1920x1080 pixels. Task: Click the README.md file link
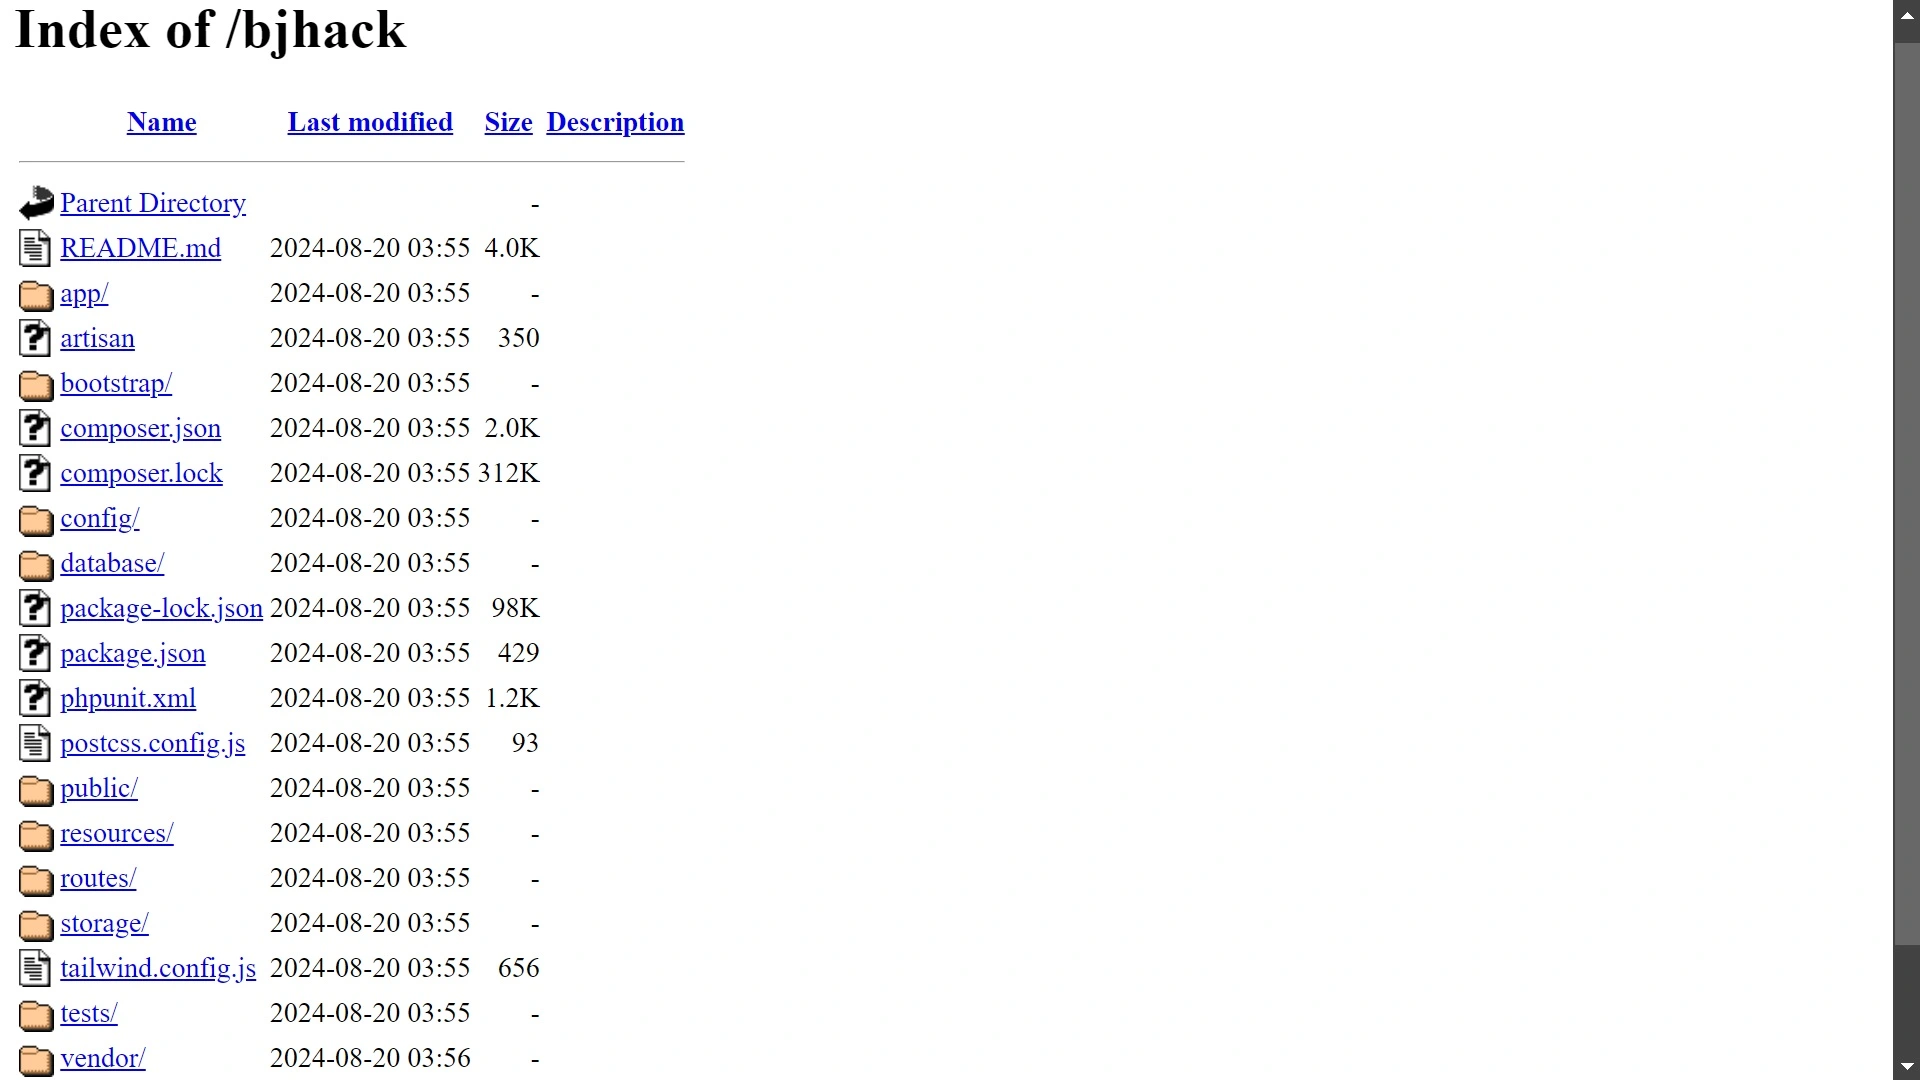141,248
